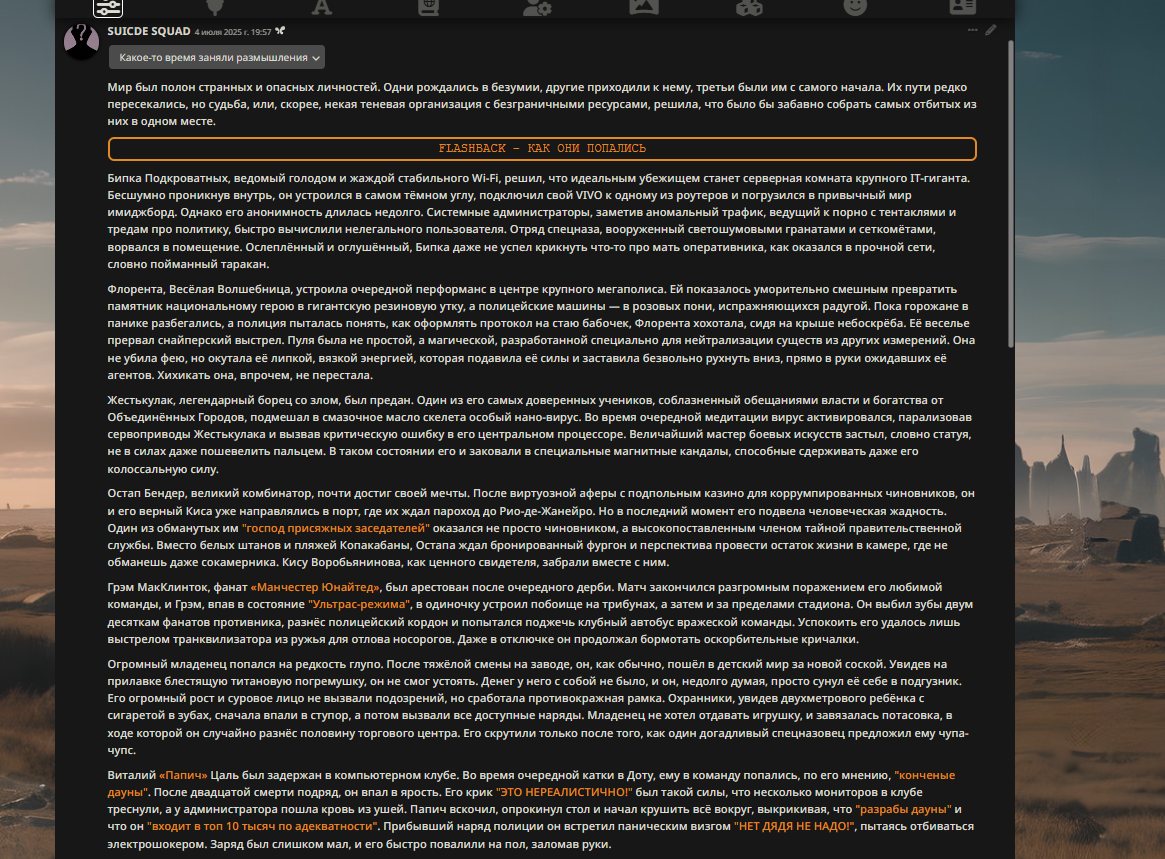Click the SUICDE SQUAD character name
Image resolution: width=1165 pixels, height=859 pixels.
(149, 31)
